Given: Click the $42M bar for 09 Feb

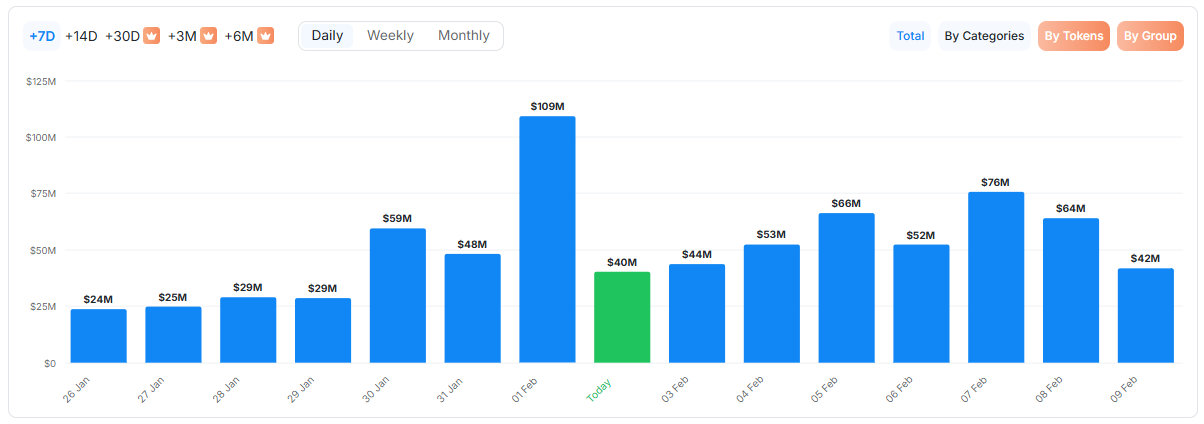Looking at the screenshot, I should tap(1146, 315).
